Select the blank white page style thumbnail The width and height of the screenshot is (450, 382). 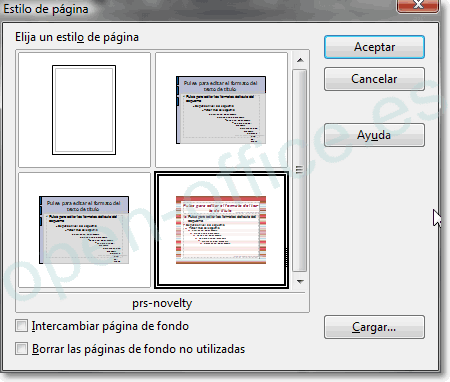(84, 110)
